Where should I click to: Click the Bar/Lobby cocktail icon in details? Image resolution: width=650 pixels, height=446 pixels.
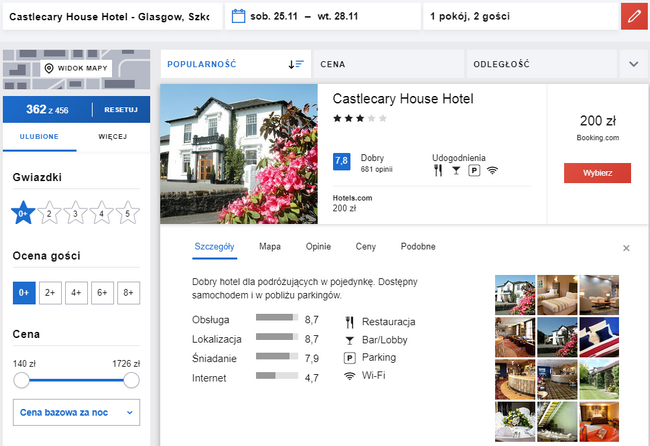click(349, 340)
